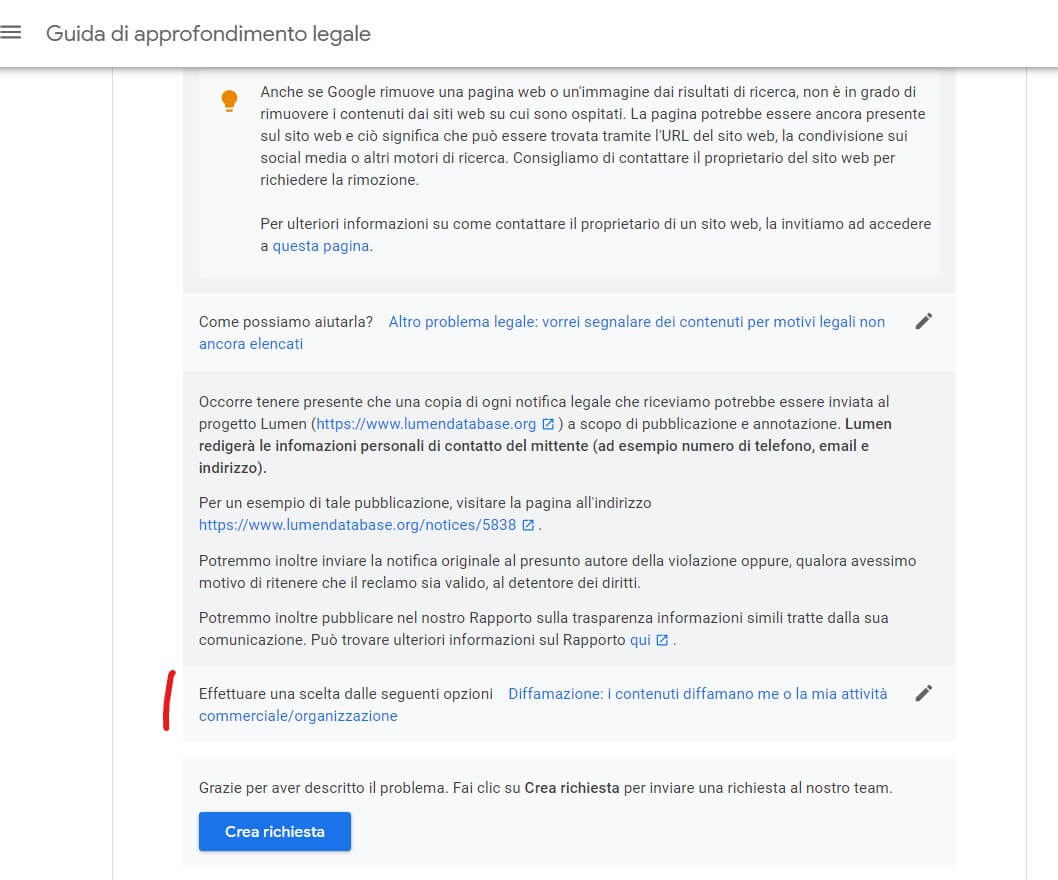
Task: Click the orange lightbulb tip icon
Action: coord(229,100)
